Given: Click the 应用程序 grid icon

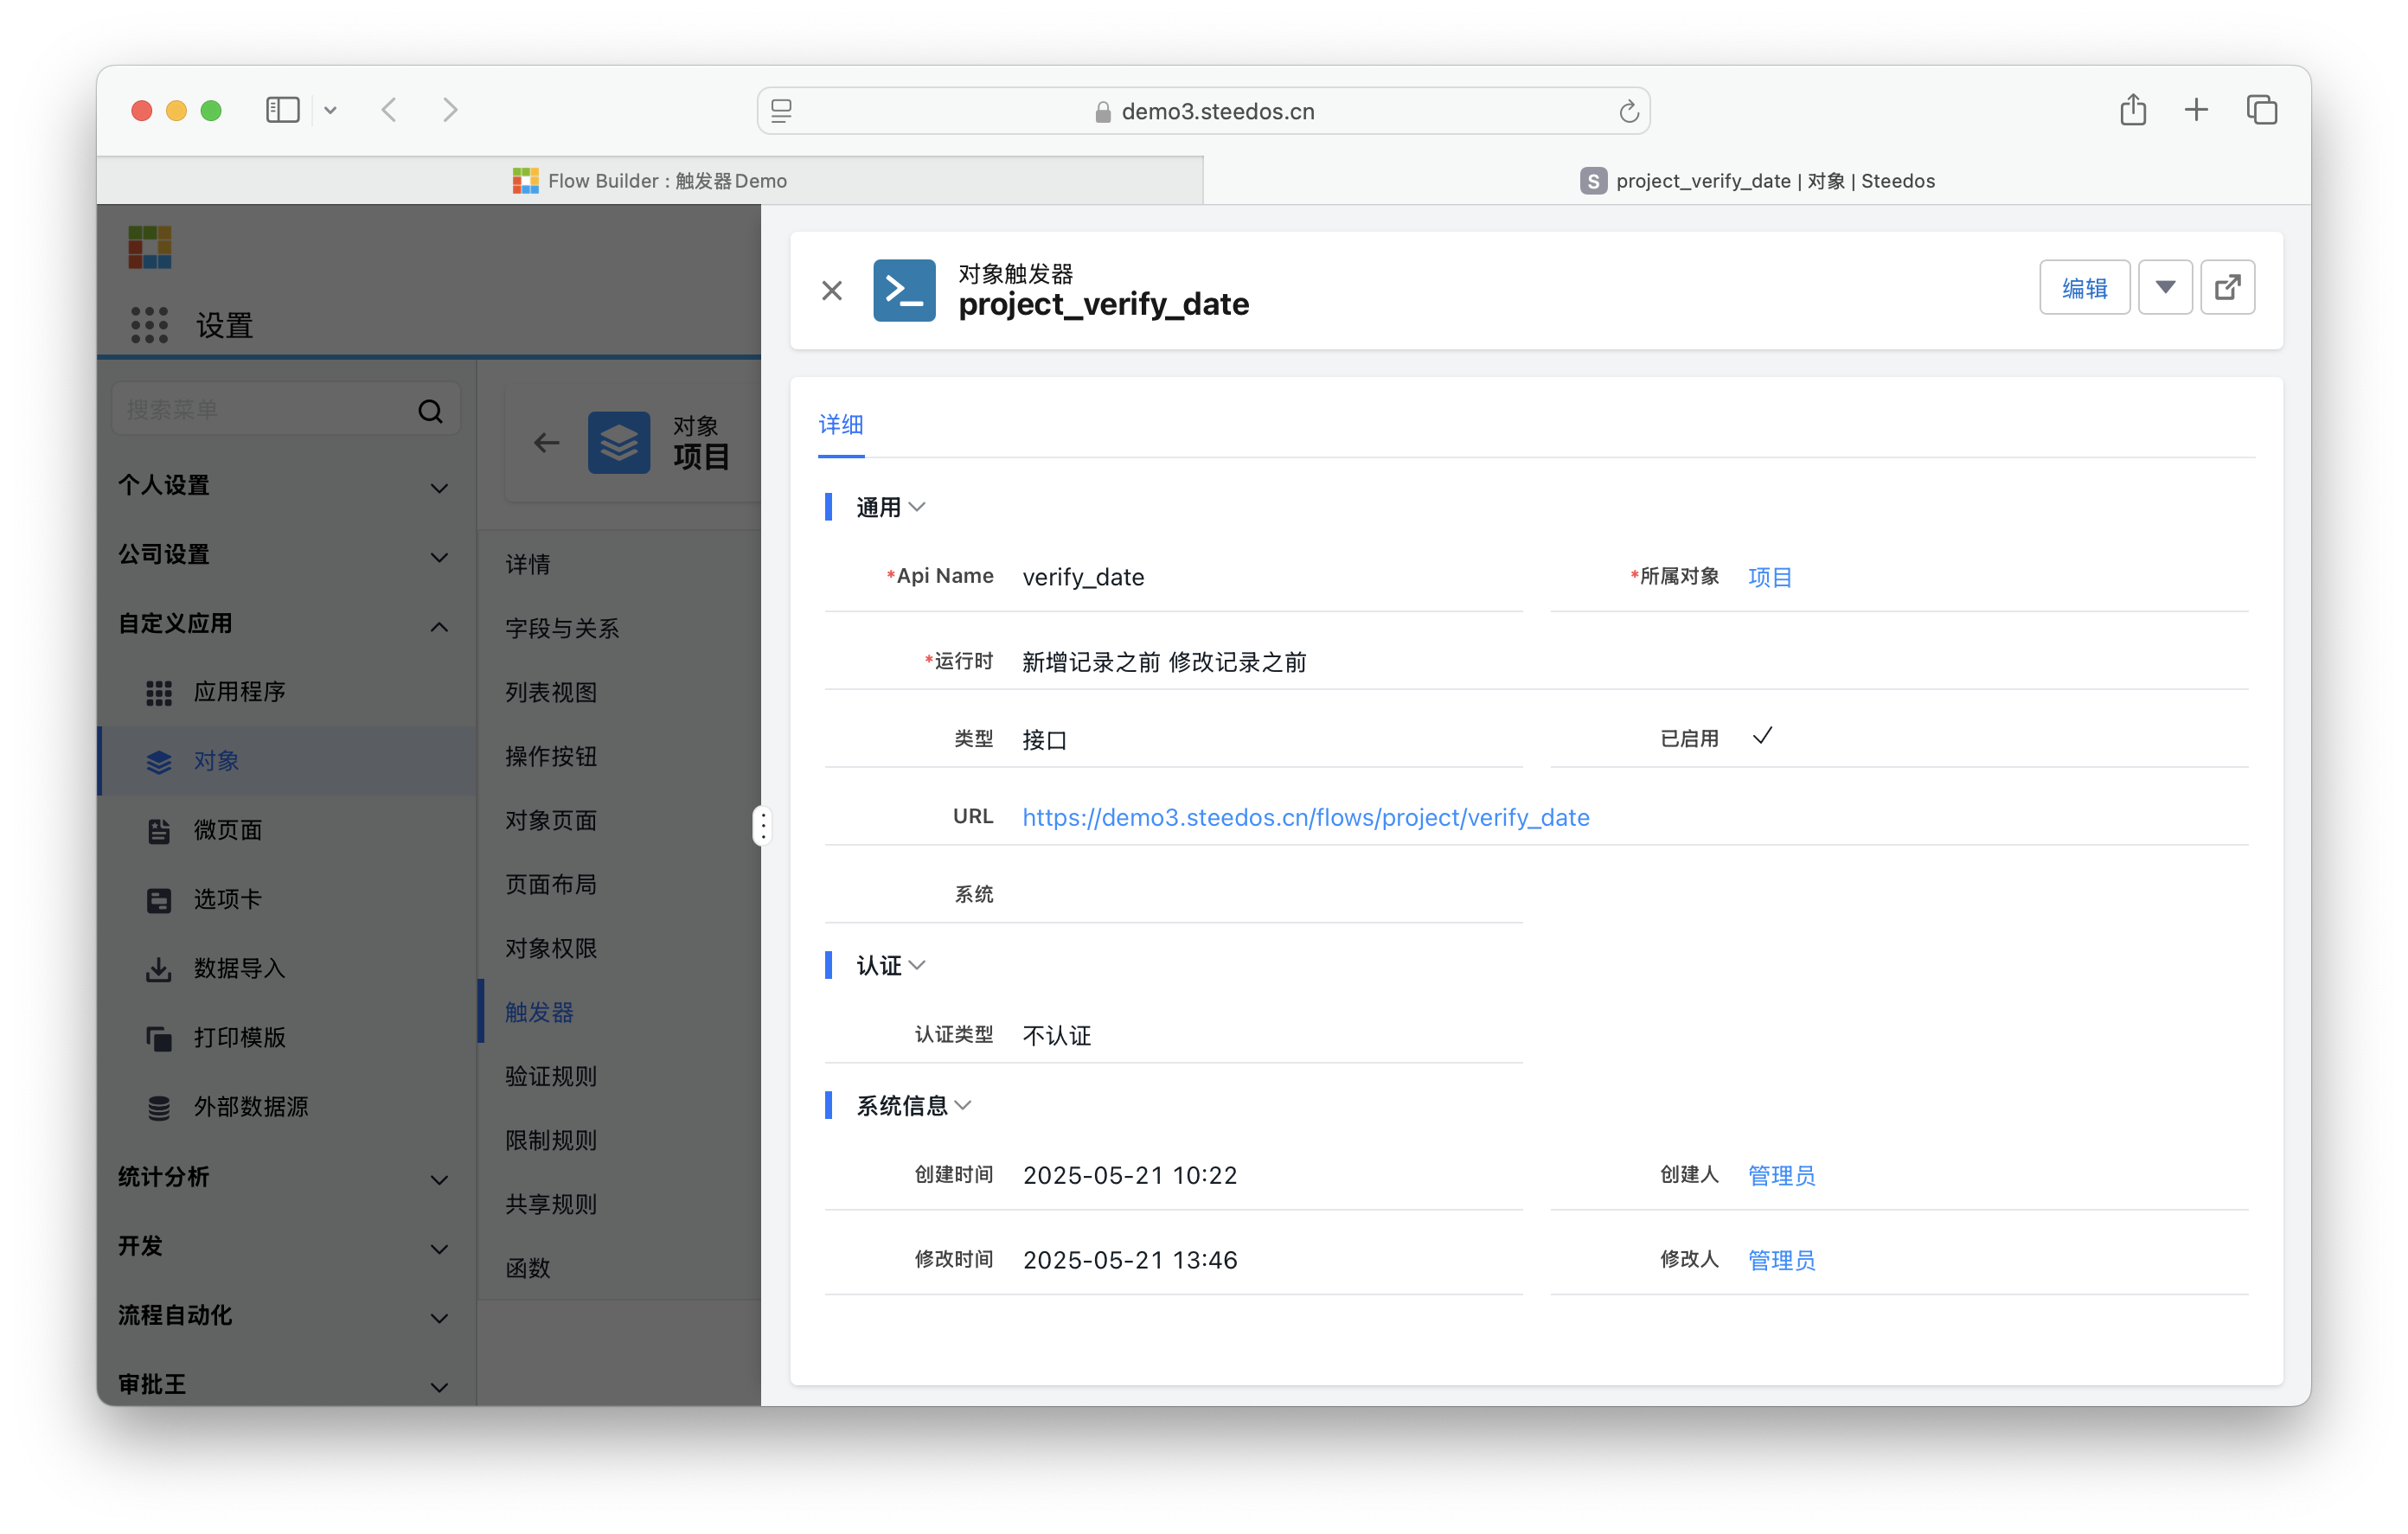Looking at the screenshot, I should coord(158,692).
